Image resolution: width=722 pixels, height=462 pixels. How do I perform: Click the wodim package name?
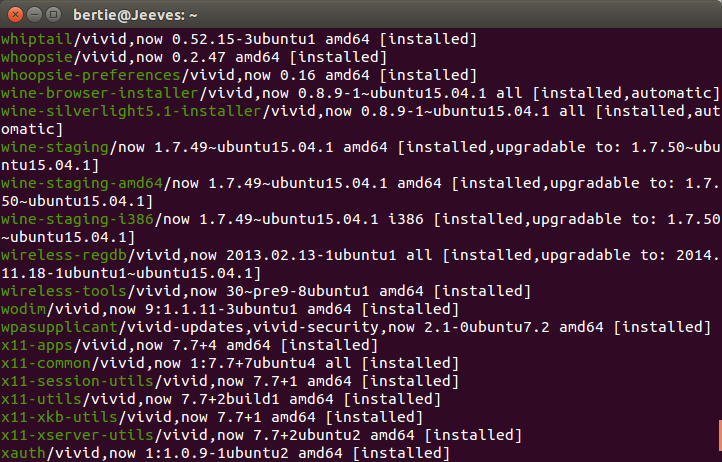tap(23, 309)
